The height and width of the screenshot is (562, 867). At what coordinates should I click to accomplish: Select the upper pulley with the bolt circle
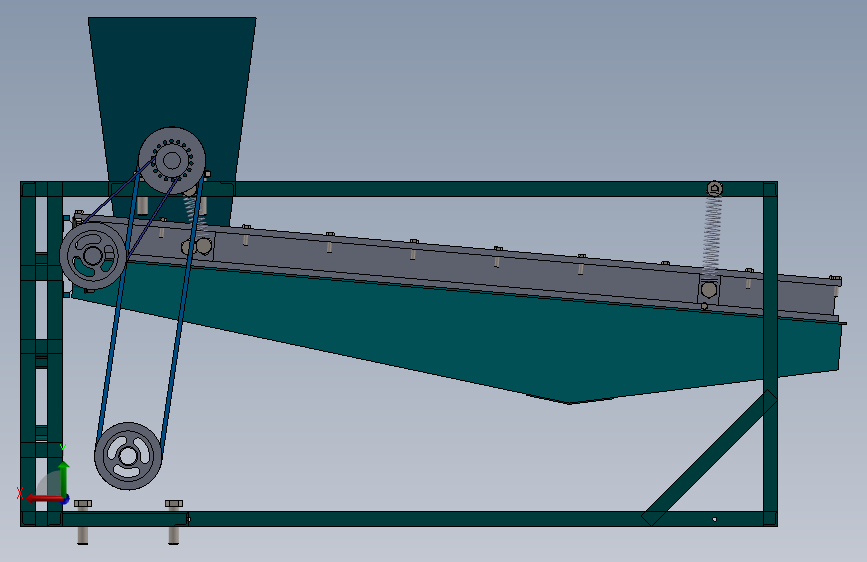(x=172, y=160)
